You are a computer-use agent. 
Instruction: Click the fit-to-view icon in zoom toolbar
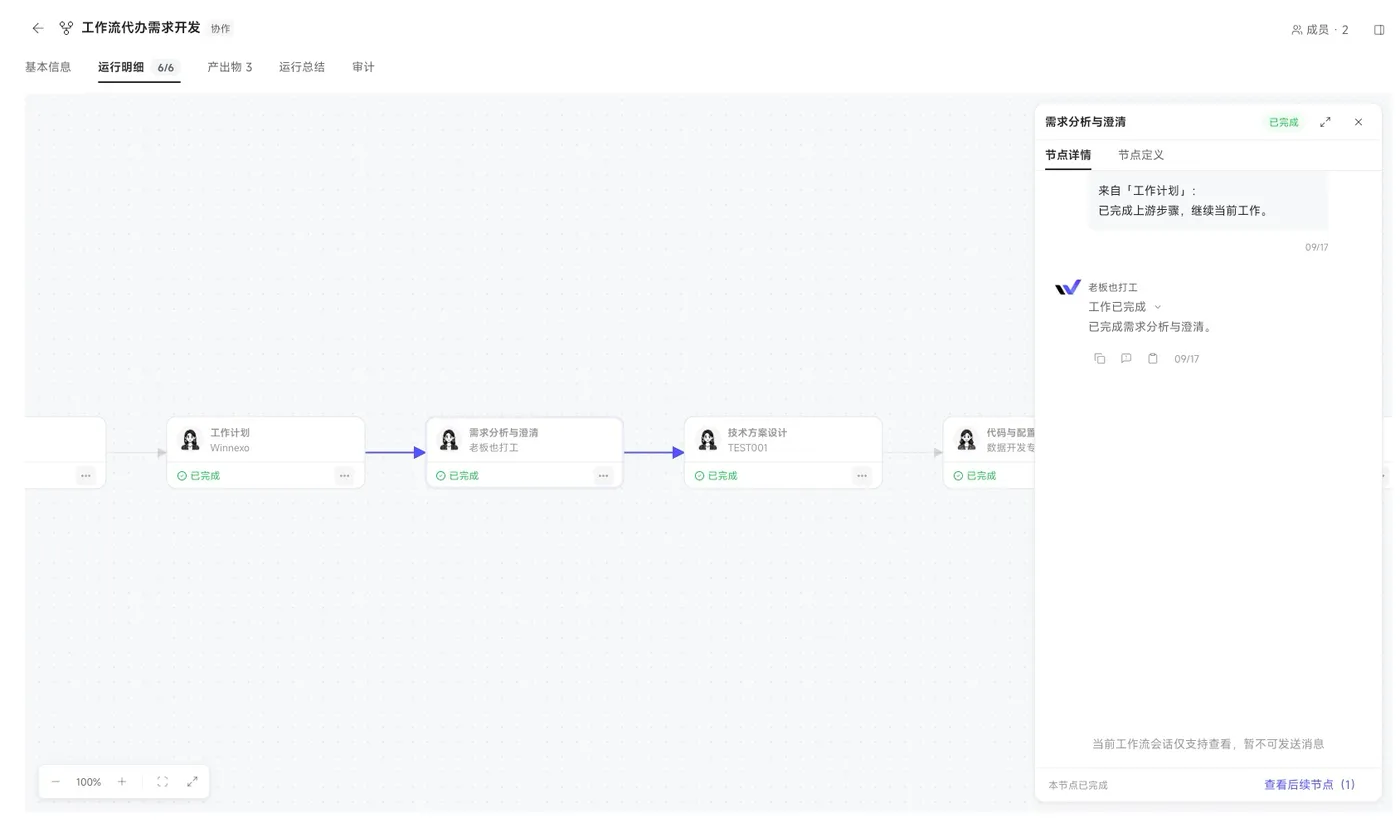[162, 782]
